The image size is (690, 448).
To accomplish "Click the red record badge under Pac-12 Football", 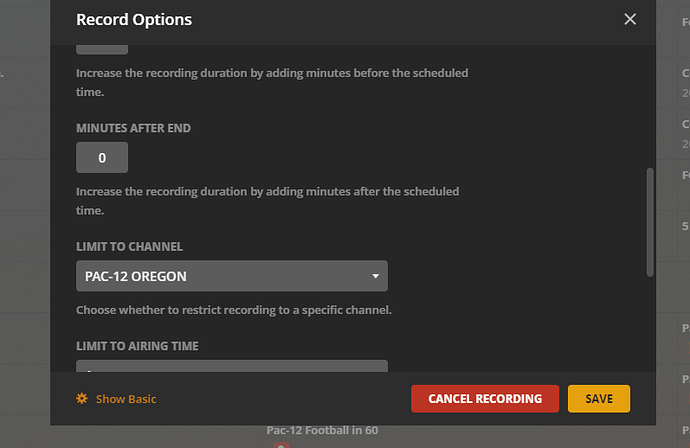I will 281,445.
